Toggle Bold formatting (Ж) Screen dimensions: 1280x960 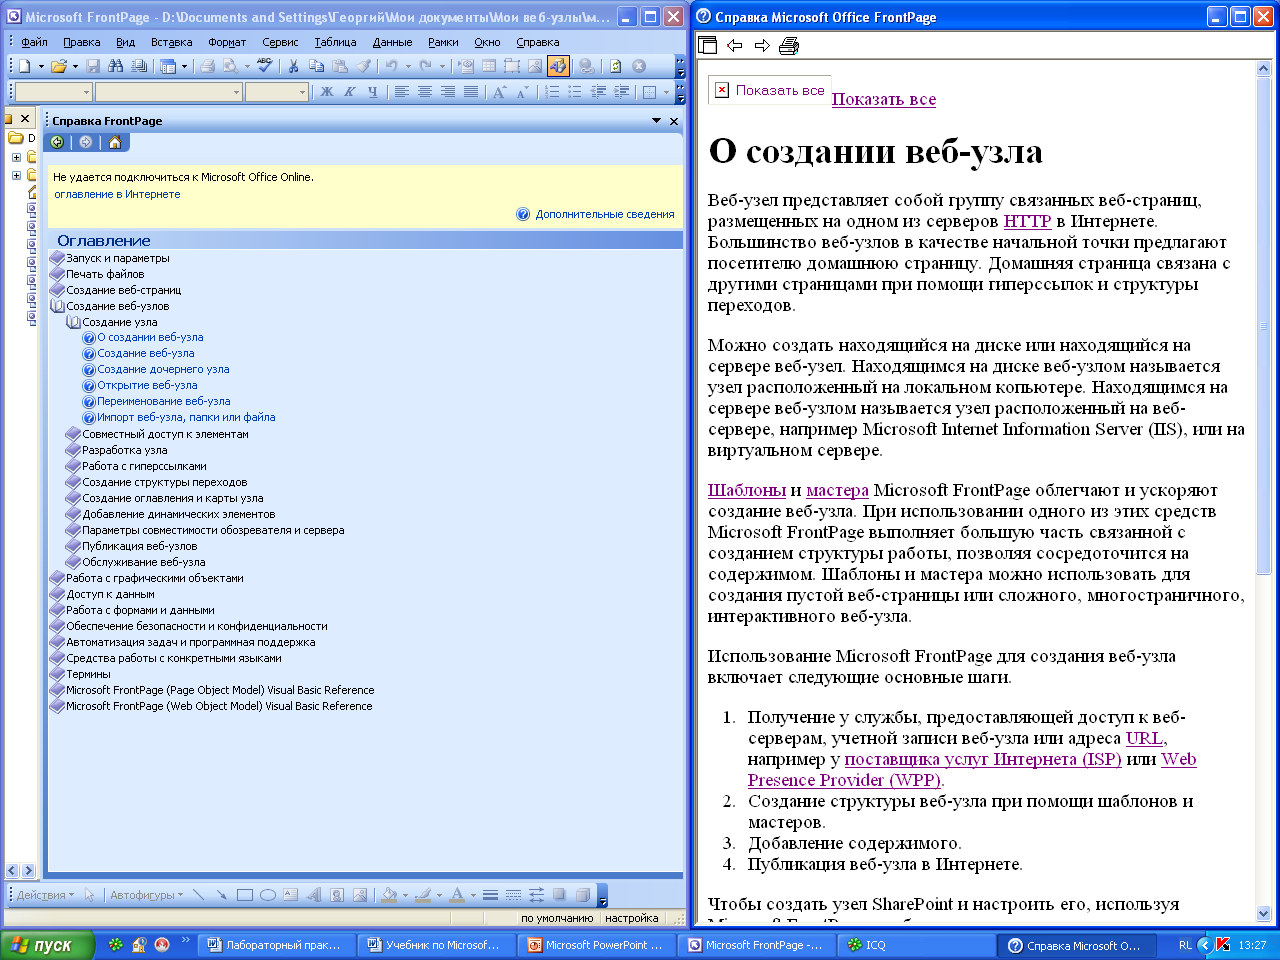coord(327,92)
